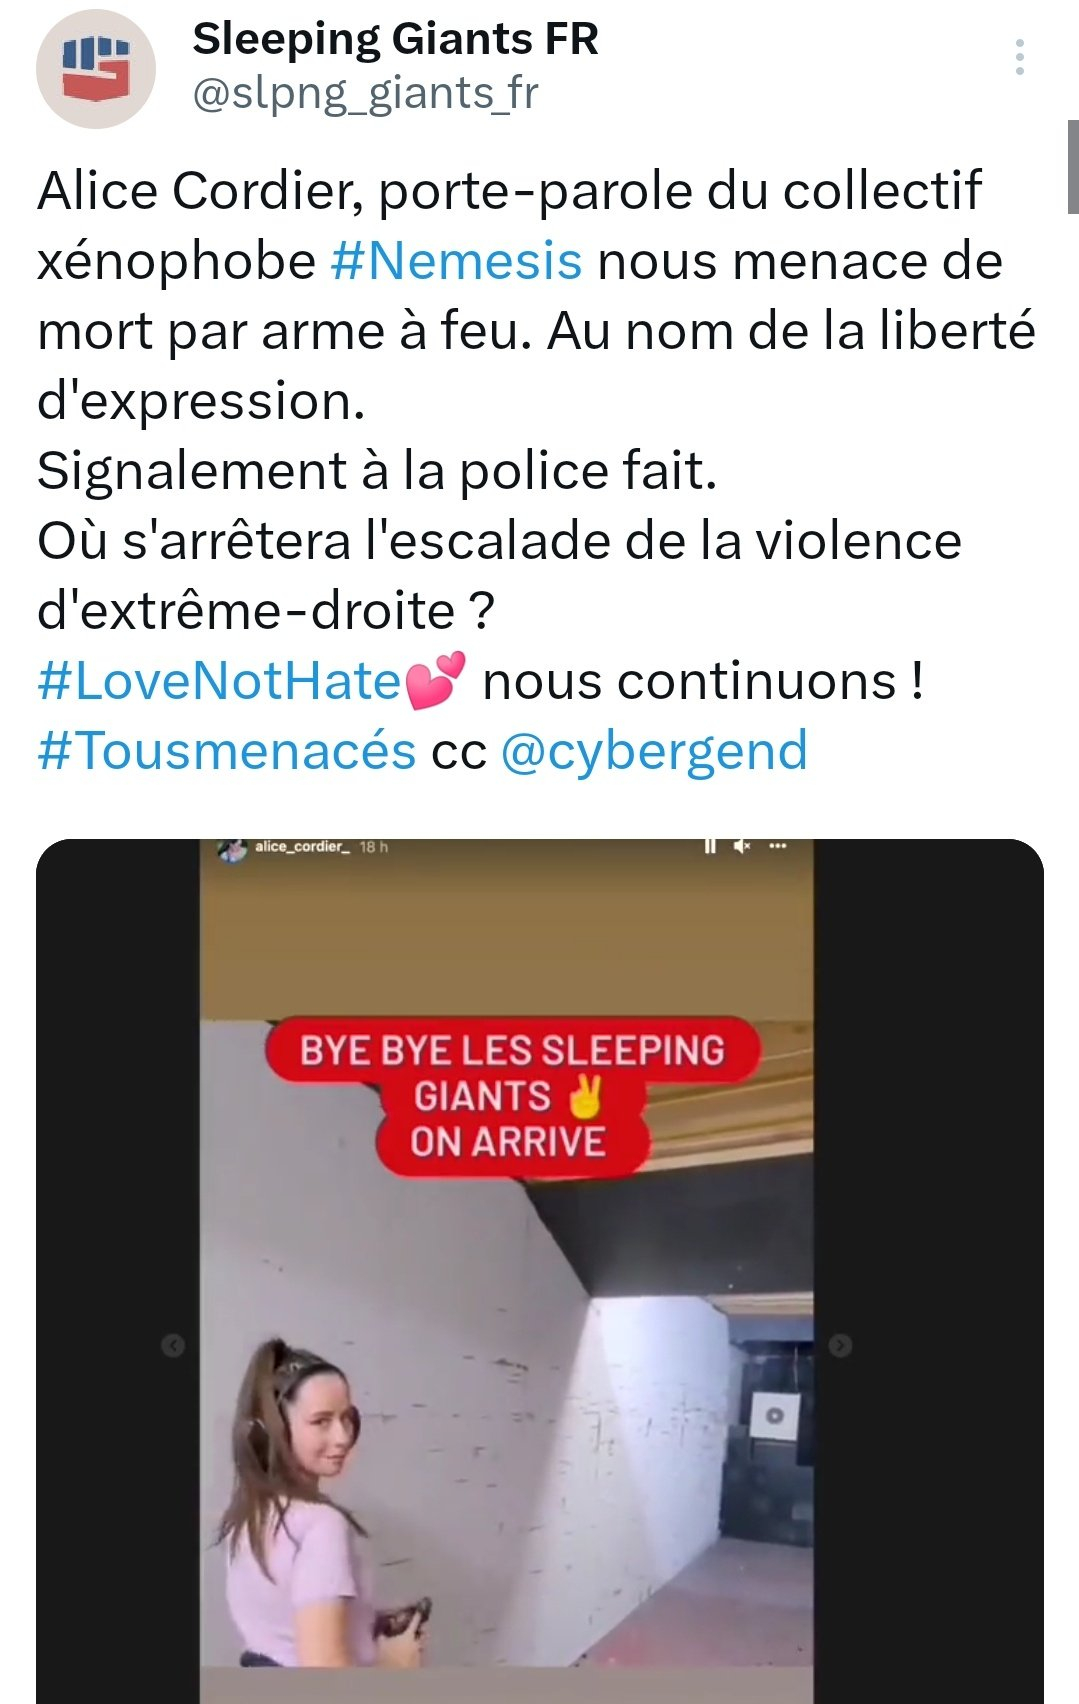Open the attached story screenshot image
This screenshot has width=1079, height=1704.
540,1271
